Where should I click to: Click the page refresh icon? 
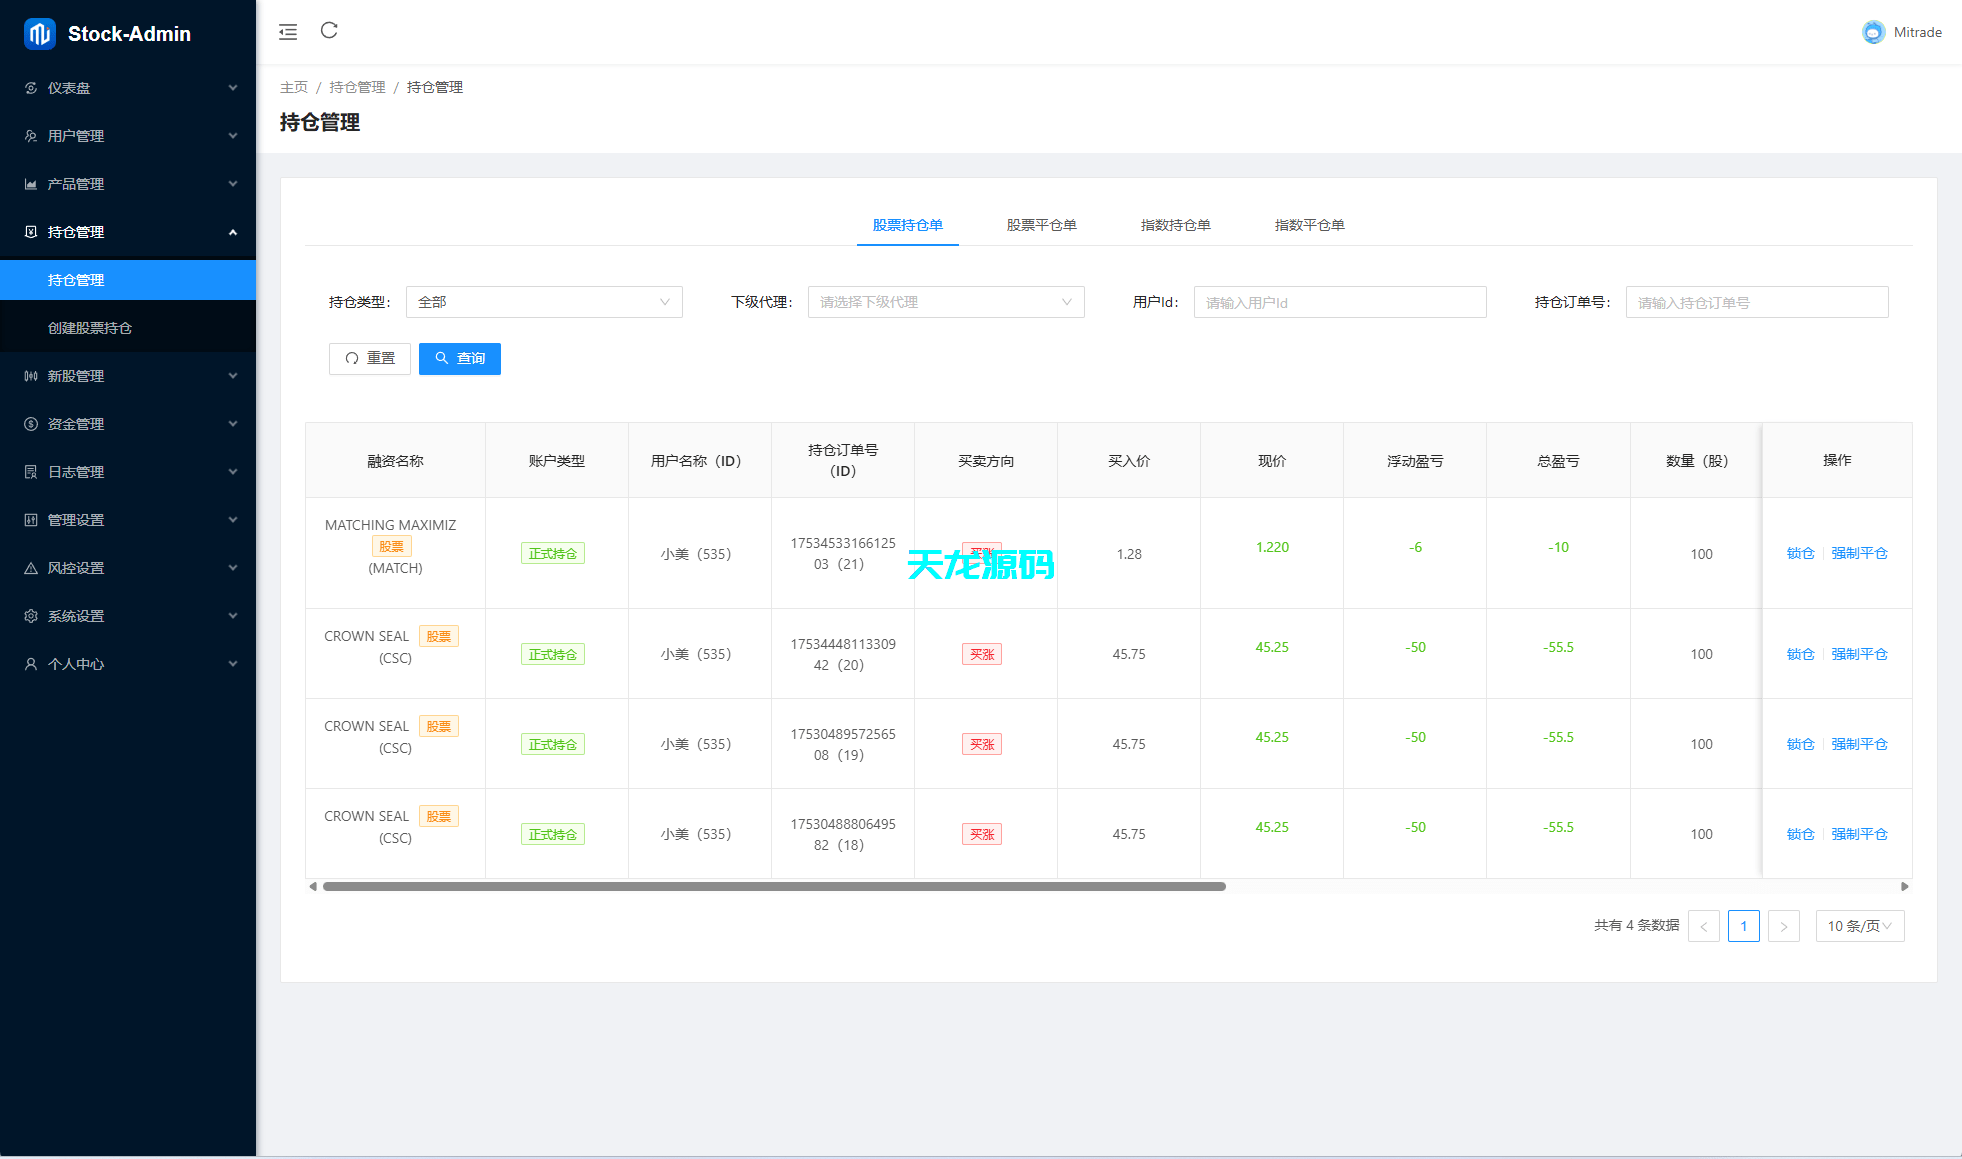329,31
